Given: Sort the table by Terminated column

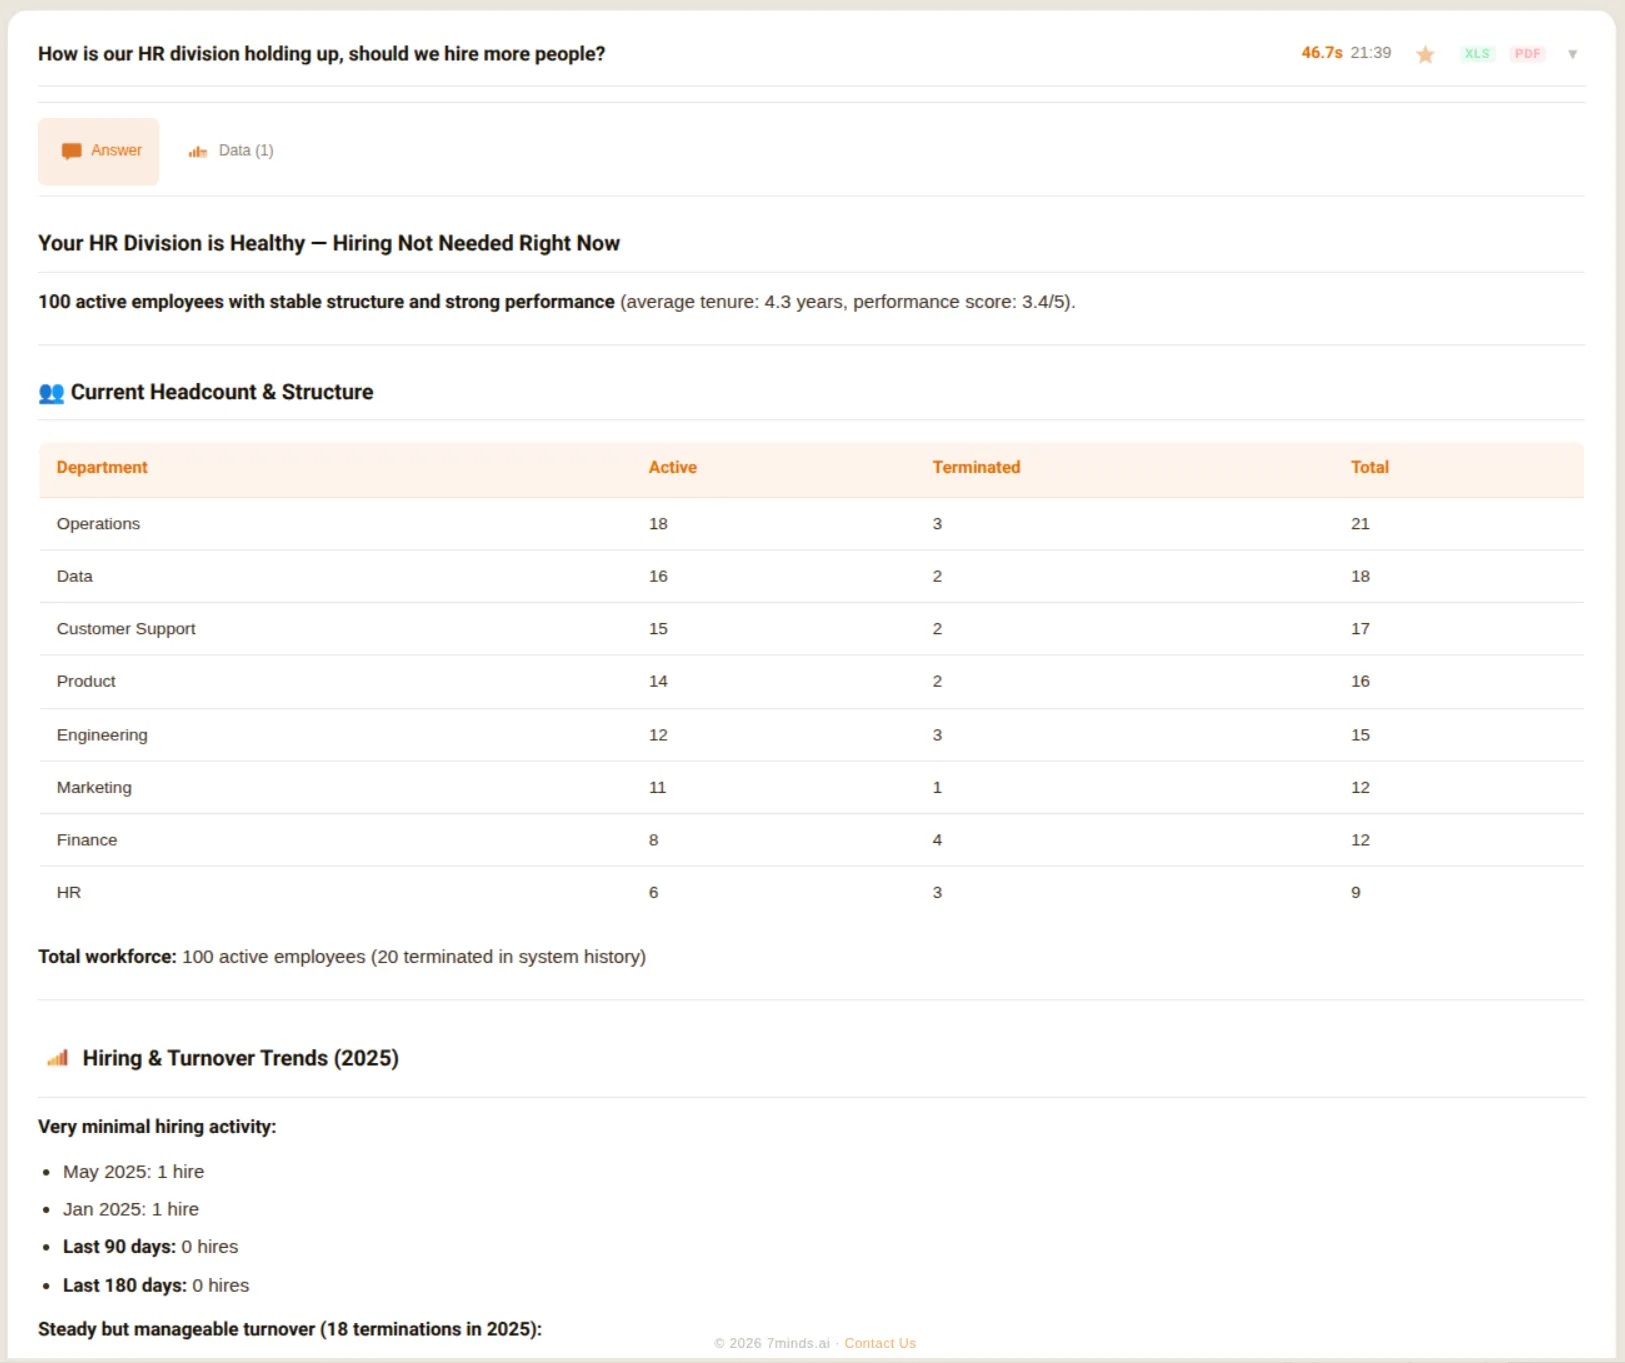Looking at the screenshot, I should [x=976, y=467].
